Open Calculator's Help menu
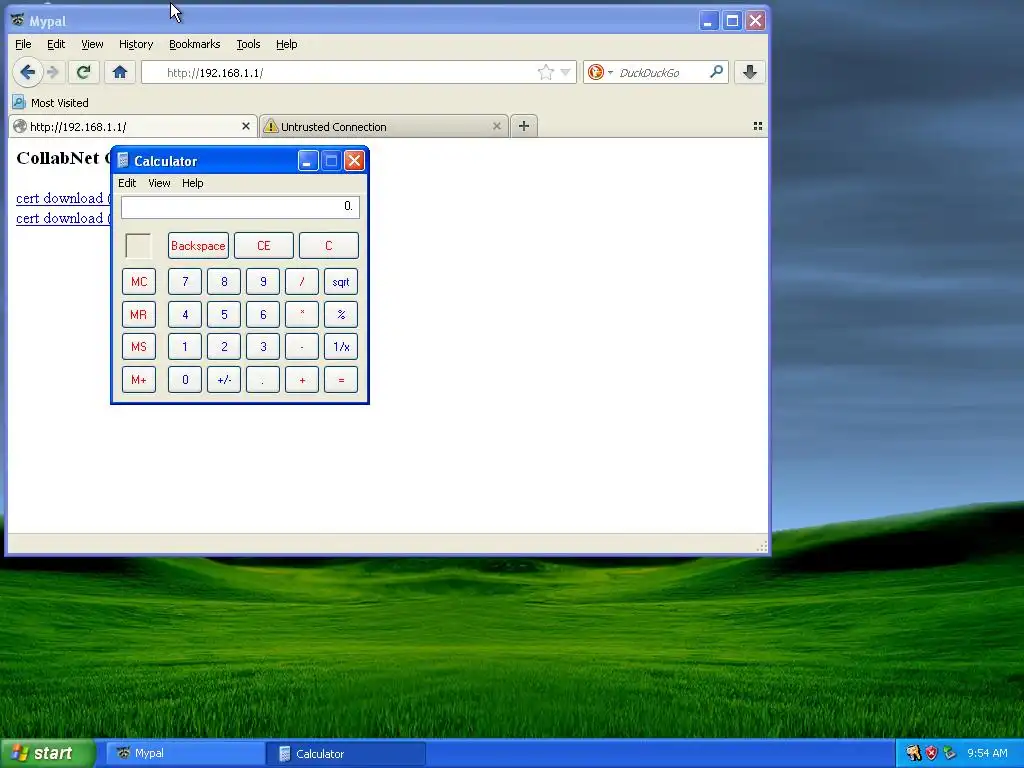Viewport: 1024px width, 768px height. (x=193, y=183)
